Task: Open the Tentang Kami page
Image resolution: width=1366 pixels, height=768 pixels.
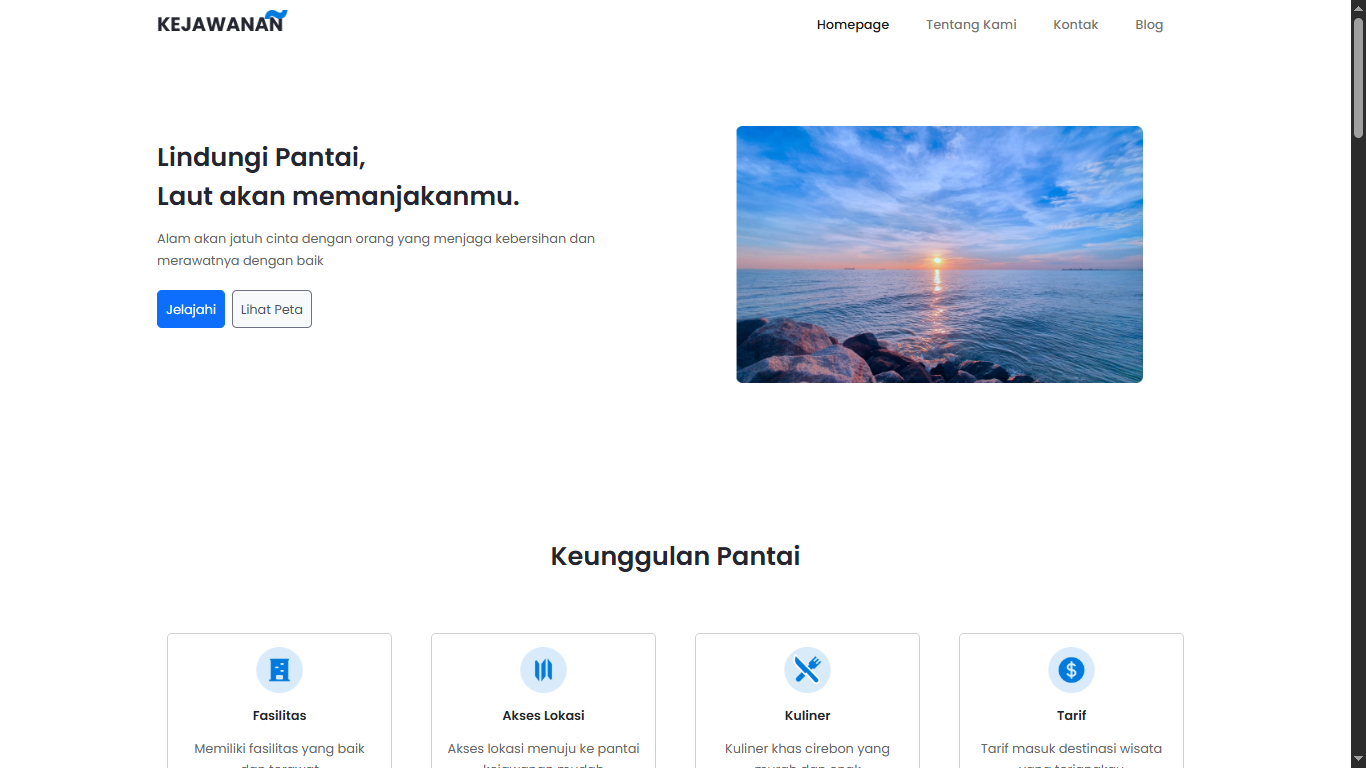Action: point(971,25)
